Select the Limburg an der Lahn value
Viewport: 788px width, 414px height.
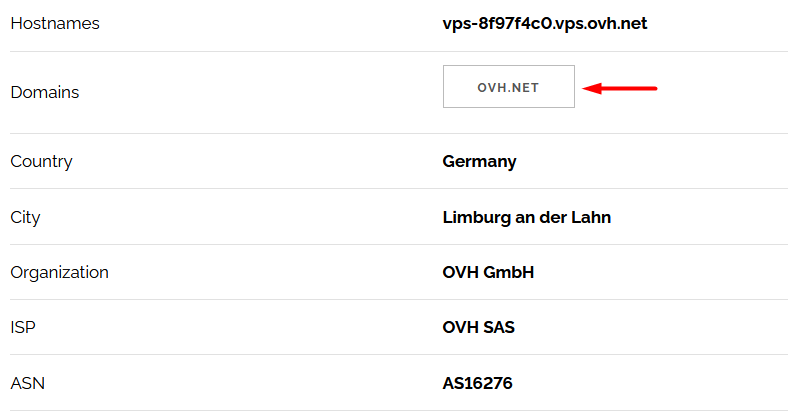(527, 218)
